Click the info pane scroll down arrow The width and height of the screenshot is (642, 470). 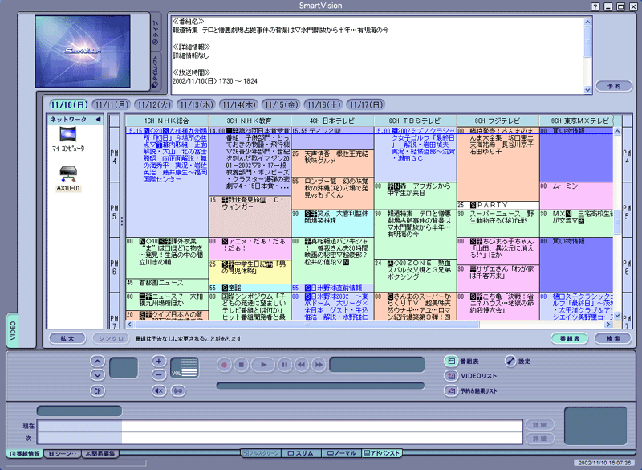[588, 90]
